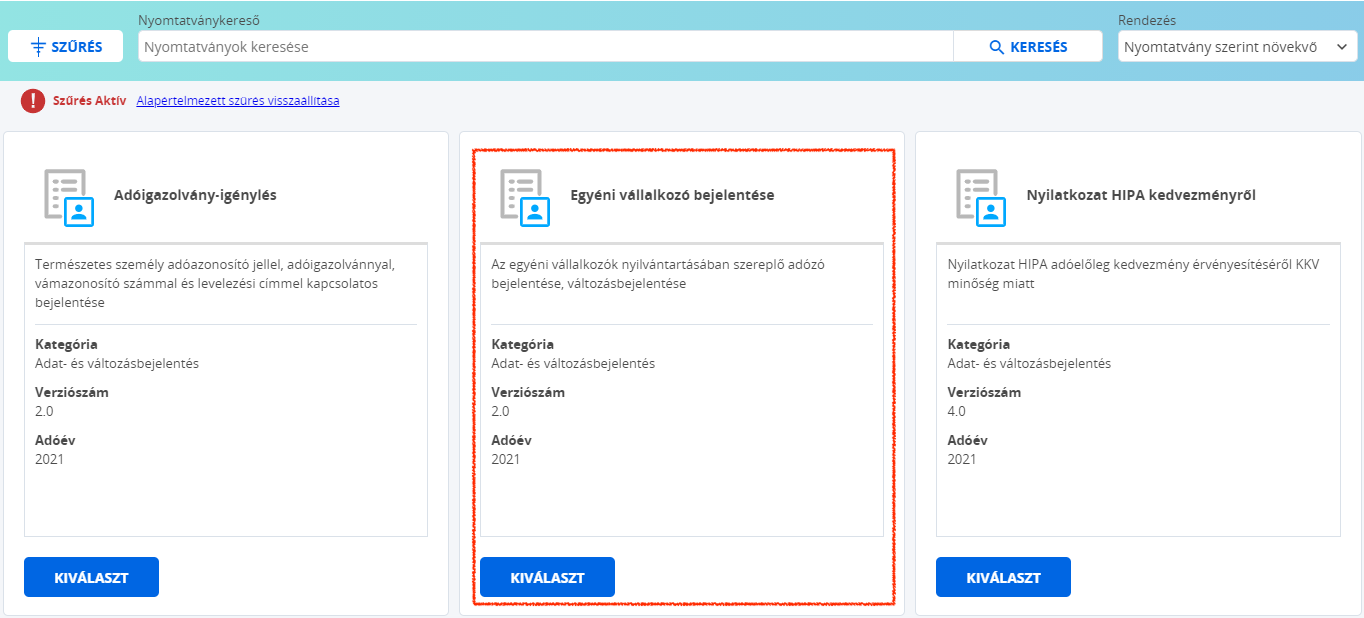
Task: Click the Egyéni vállalkozó description text box
Action: [x=682, y=390]
